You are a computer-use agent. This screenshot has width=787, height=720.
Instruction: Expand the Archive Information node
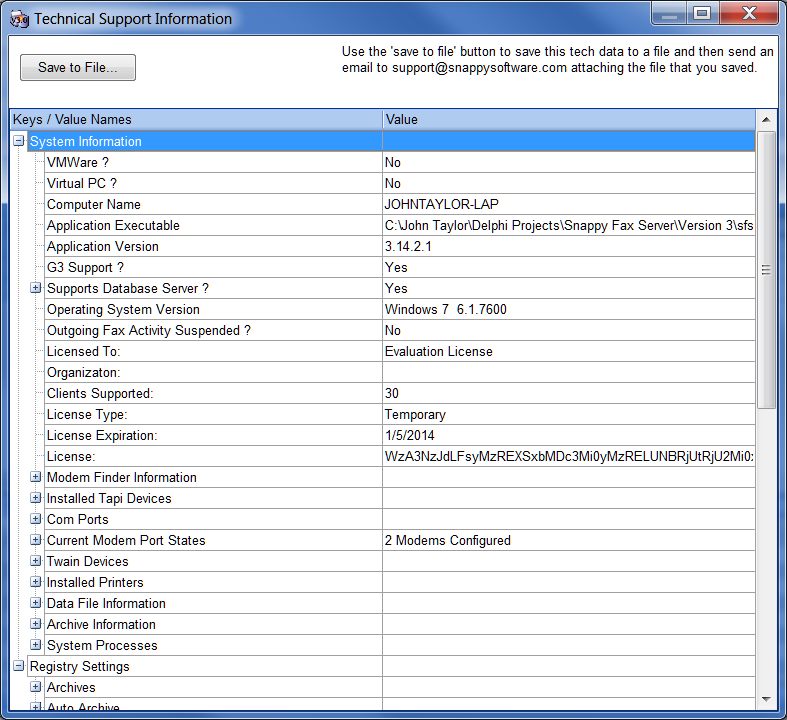[36, 624]
